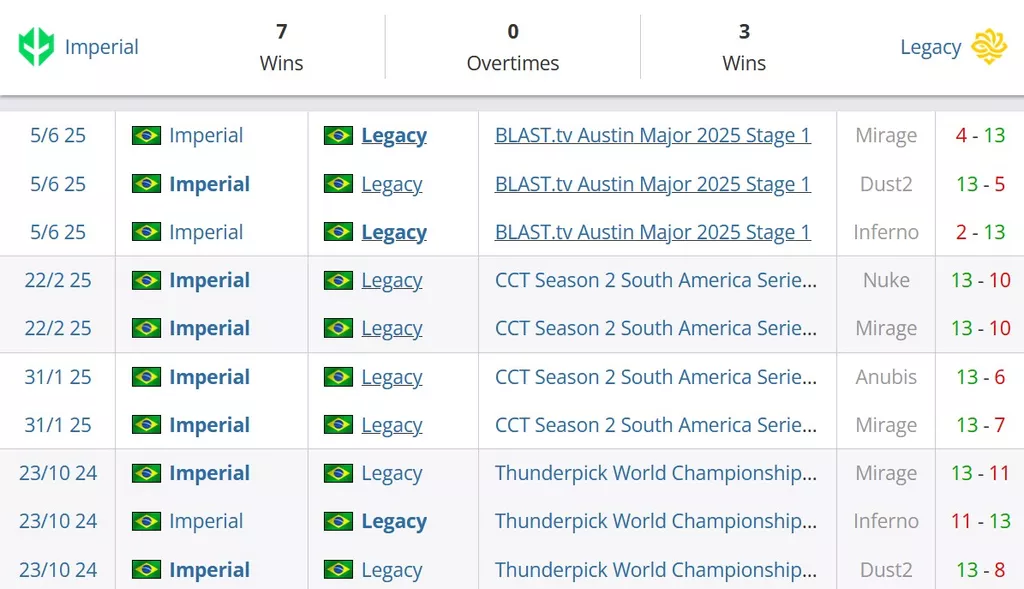This screenshot has height=589, width=1024.
Task: Click Brazil flag beside Imperial in 23/10 Dust2 row
Action: 146,569
